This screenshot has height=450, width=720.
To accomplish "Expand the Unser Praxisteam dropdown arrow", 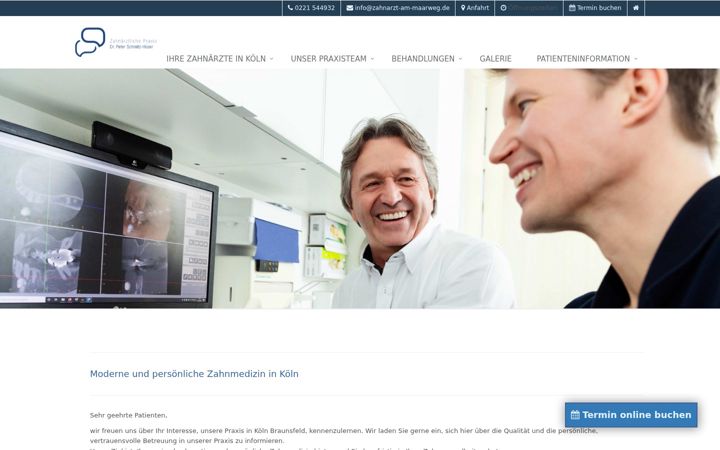I will tap(372, 59).
